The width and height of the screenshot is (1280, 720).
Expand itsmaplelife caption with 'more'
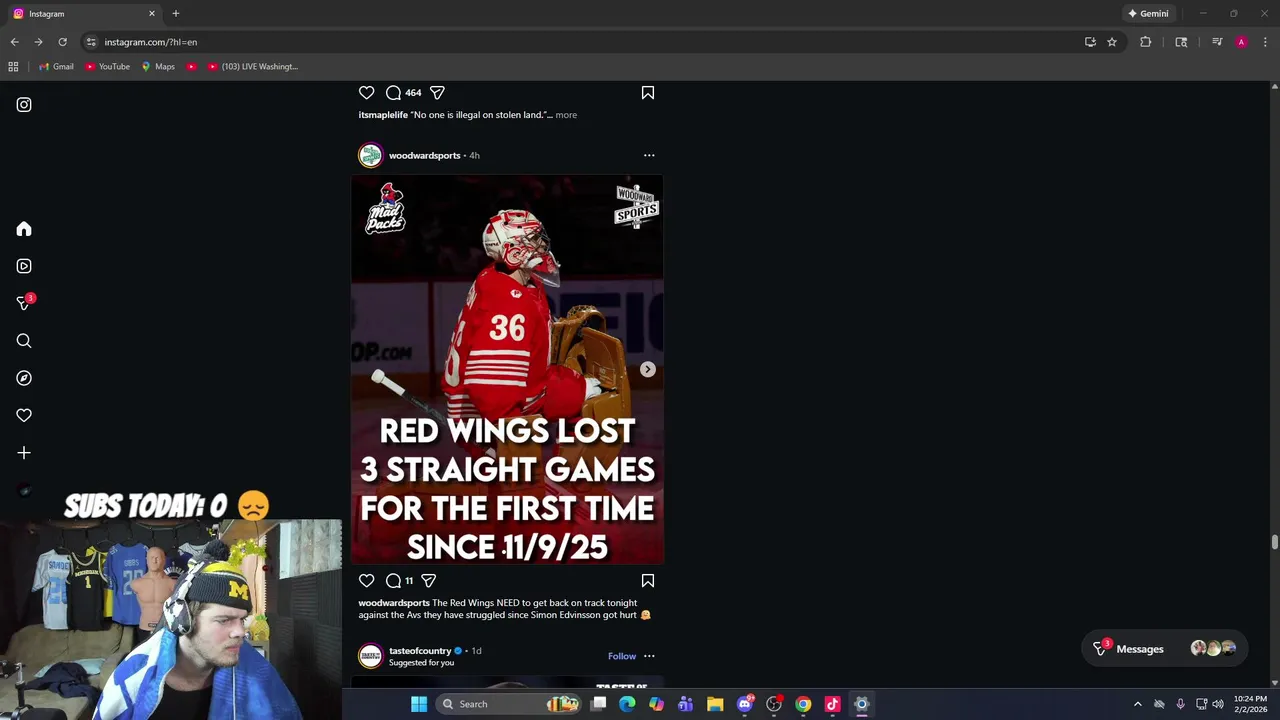pos(566,115)
